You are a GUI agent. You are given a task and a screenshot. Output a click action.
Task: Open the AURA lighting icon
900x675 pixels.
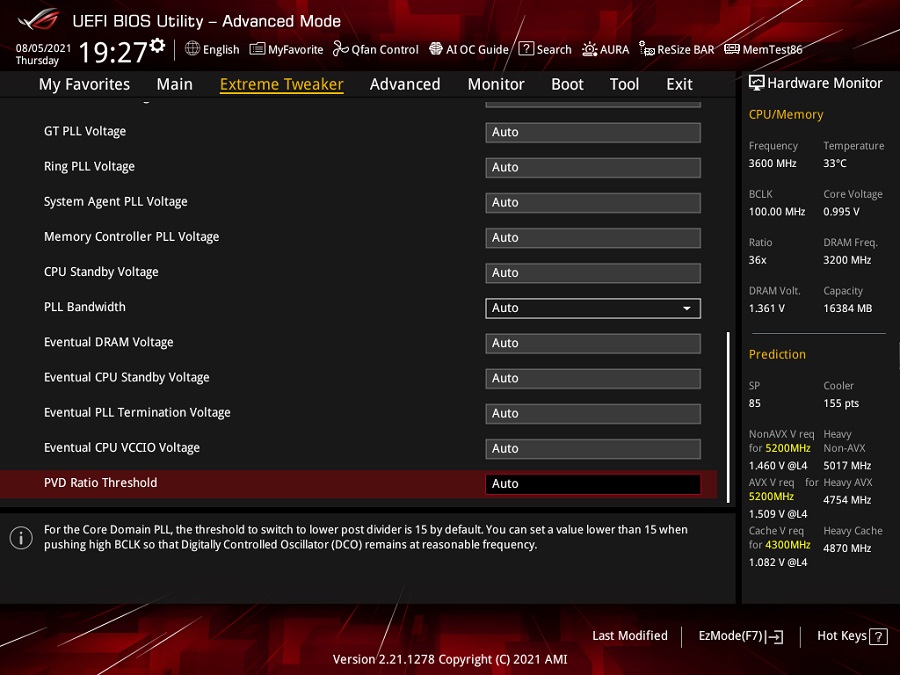point(589,49)
